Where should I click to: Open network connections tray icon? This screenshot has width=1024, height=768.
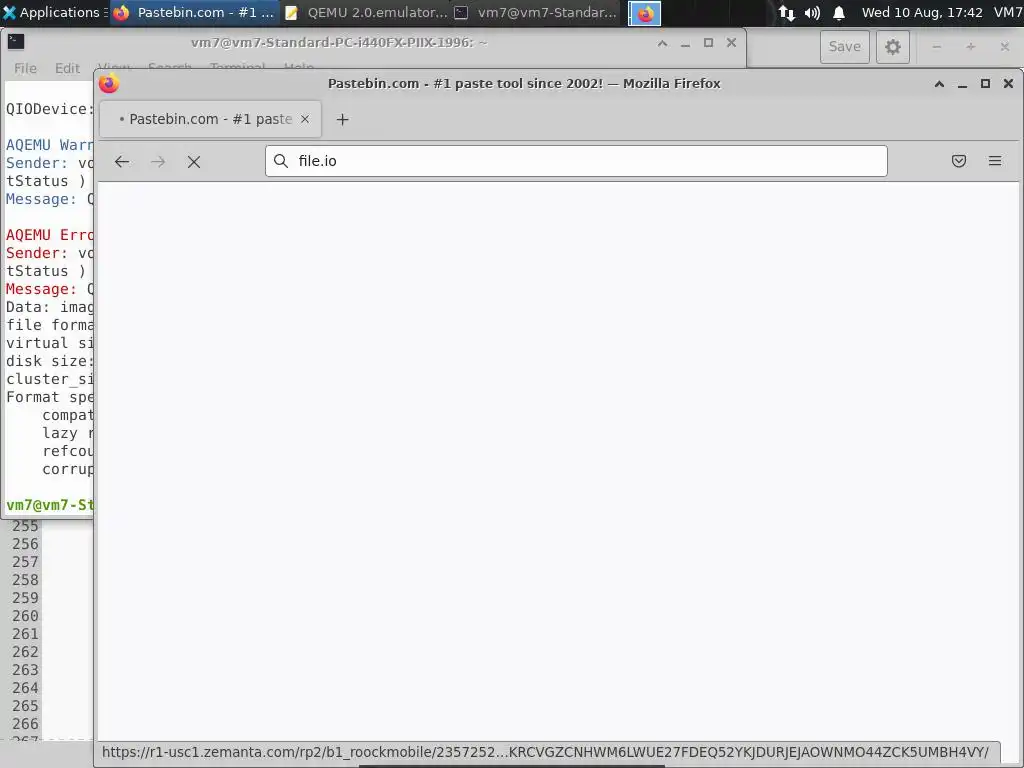click(x=786, y=12)
